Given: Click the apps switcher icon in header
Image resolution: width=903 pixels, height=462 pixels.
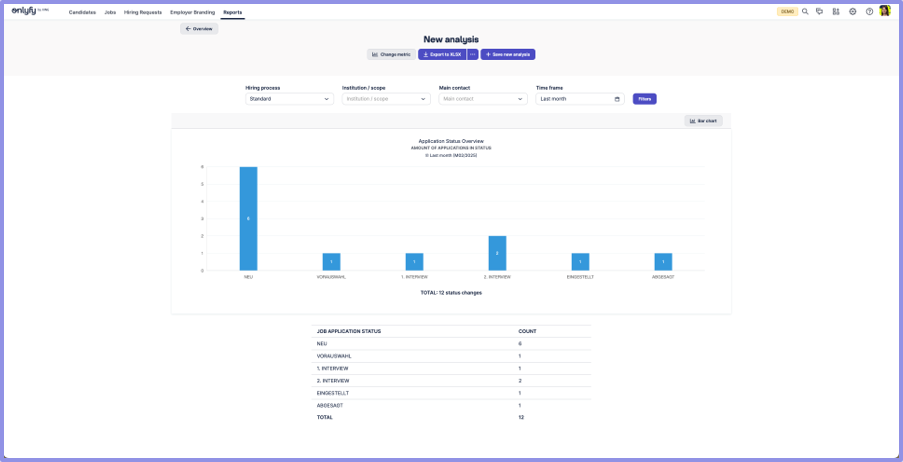Looking at the screenshot, I should [836, 12].
